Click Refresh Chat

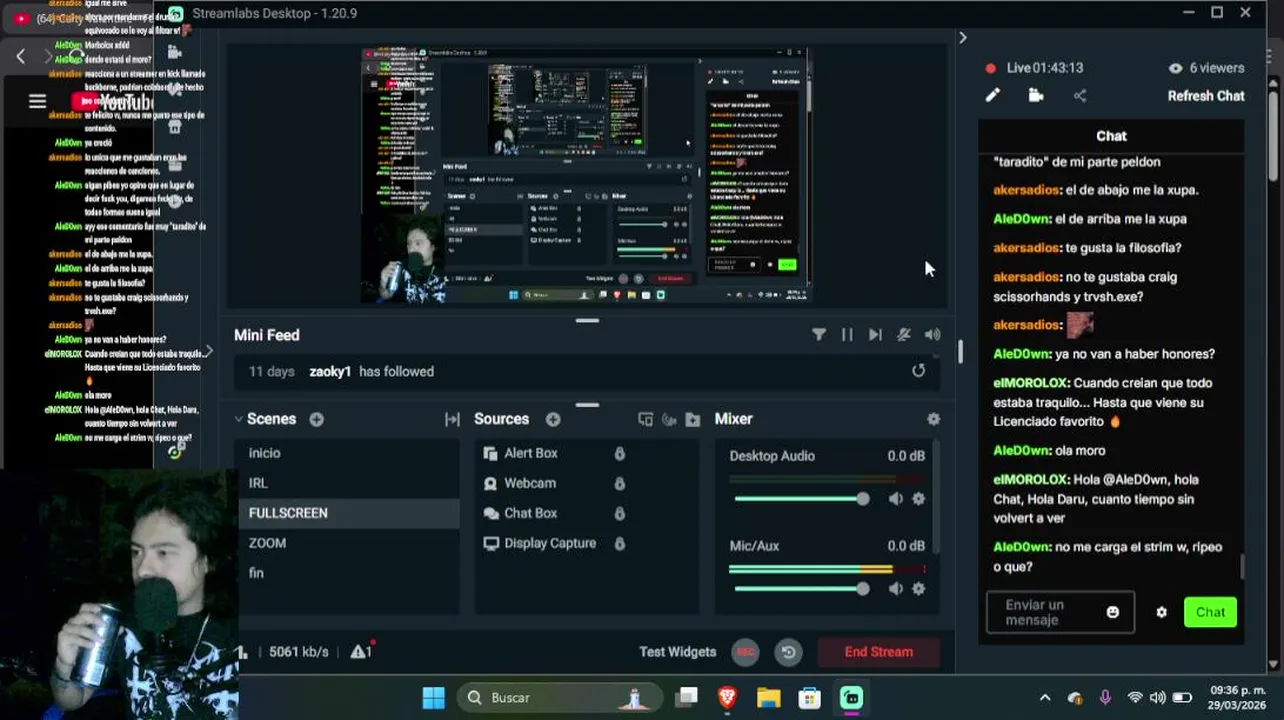[x=1206, y=96]
